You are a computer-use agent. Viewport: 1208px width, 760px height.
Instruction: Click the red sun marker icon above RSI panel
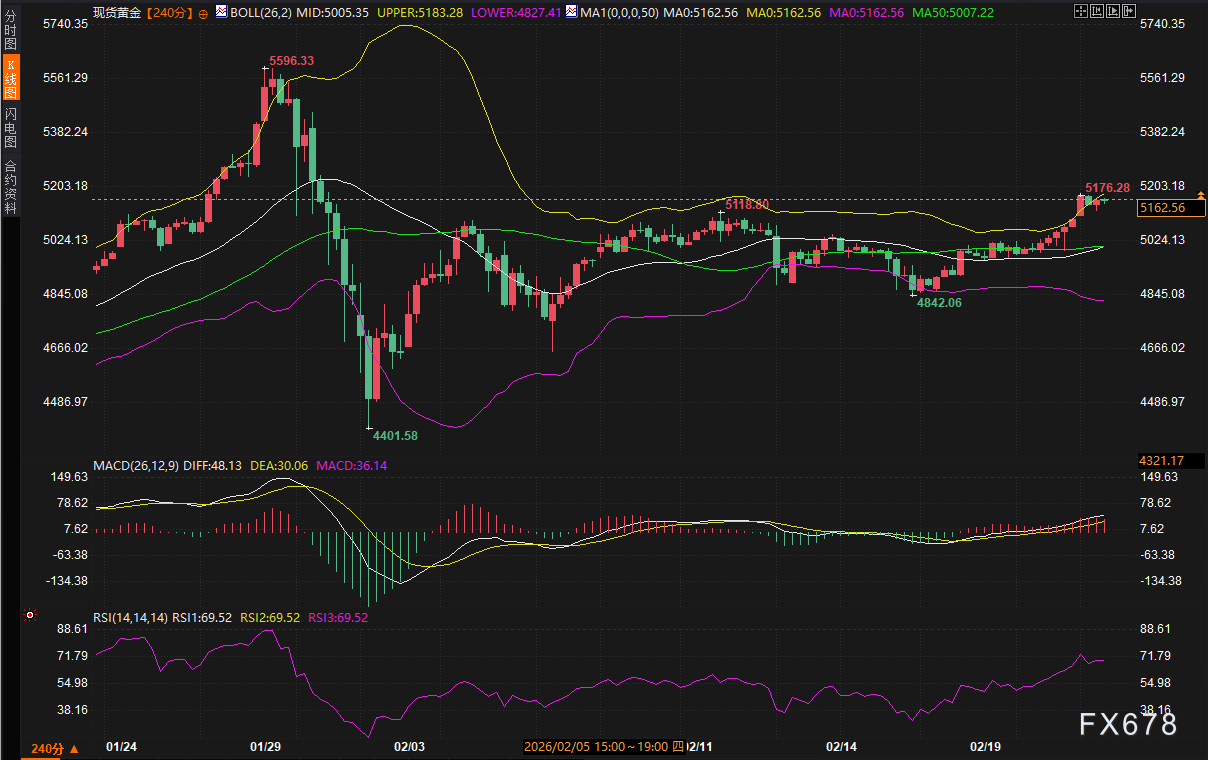pos(30,615)
